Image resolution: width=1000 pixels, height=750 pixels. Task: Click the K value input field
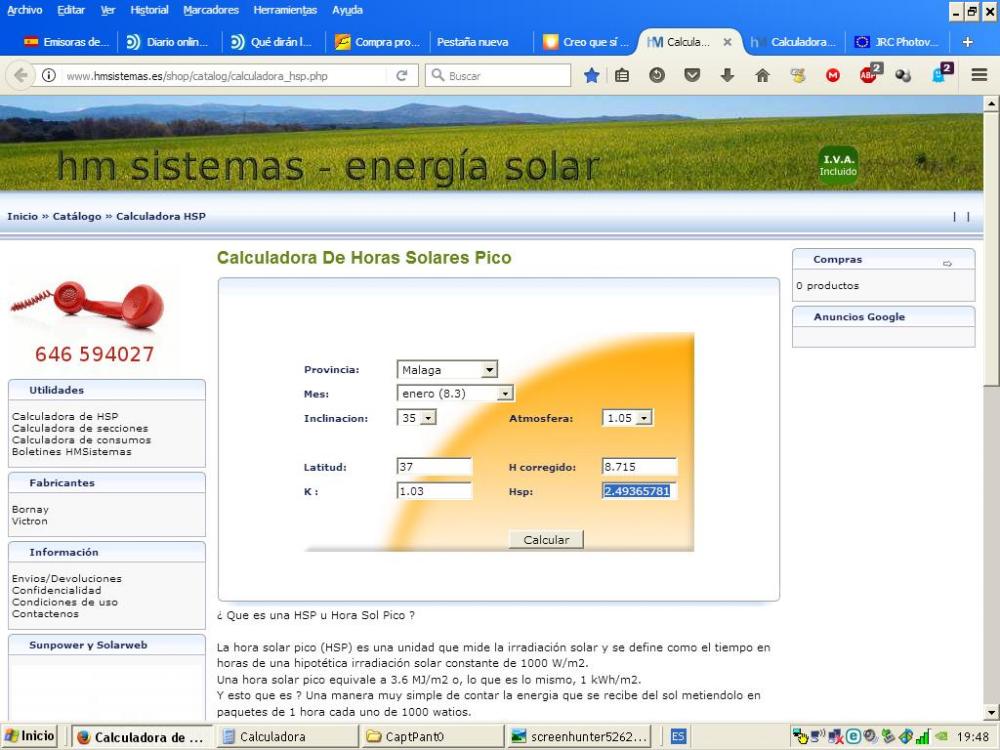pos(434,491)
